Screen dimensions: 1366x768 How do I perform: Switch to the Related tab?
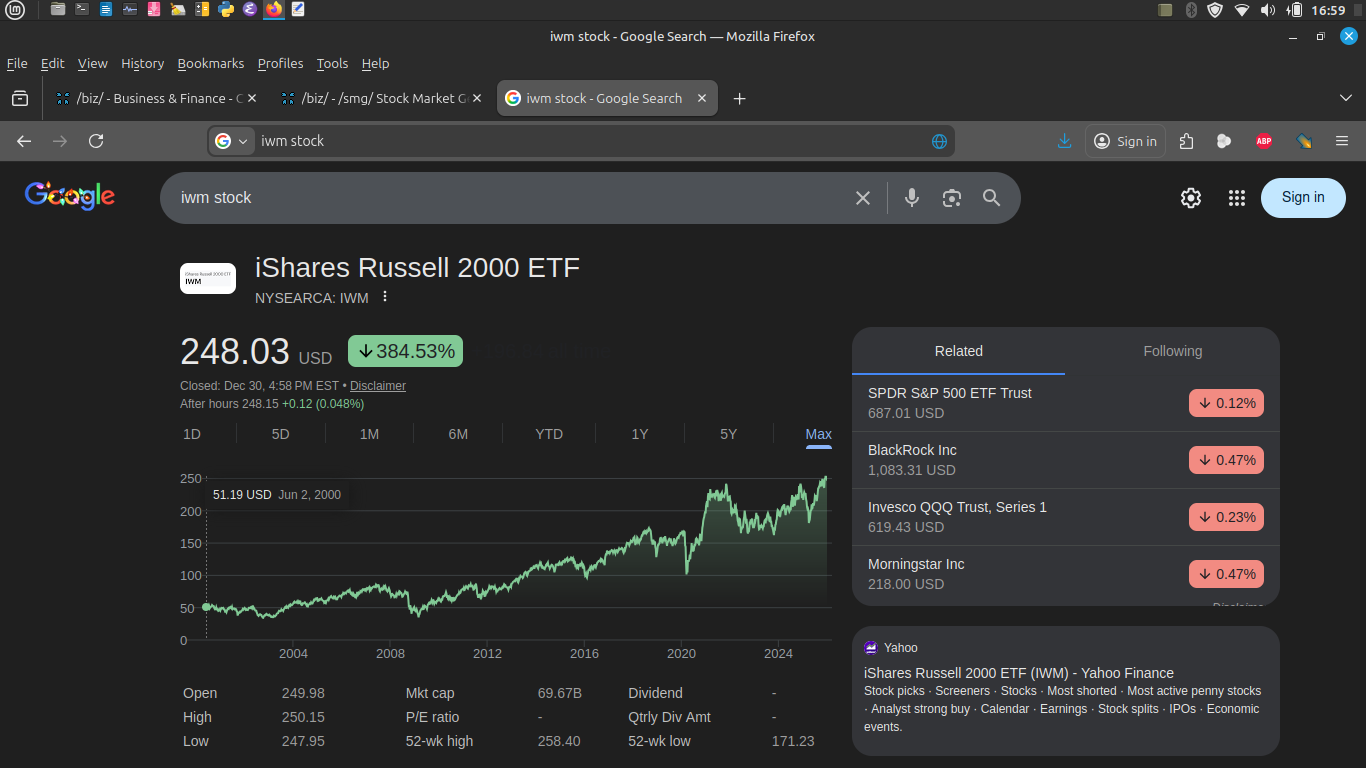pyautogui.click(x=959, y=351)
